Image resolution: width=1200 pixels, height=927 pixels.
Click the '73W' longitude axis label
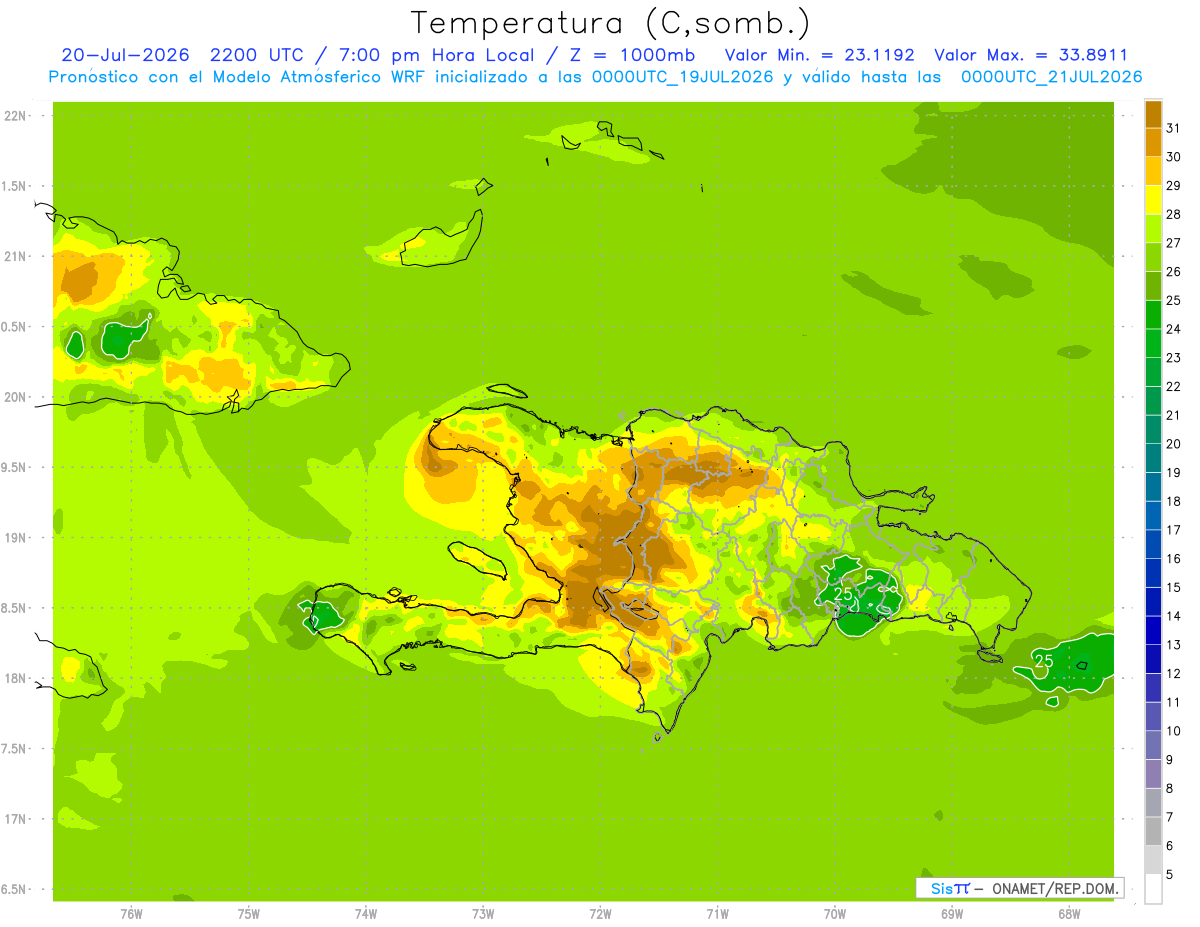(x=483, y=913)
